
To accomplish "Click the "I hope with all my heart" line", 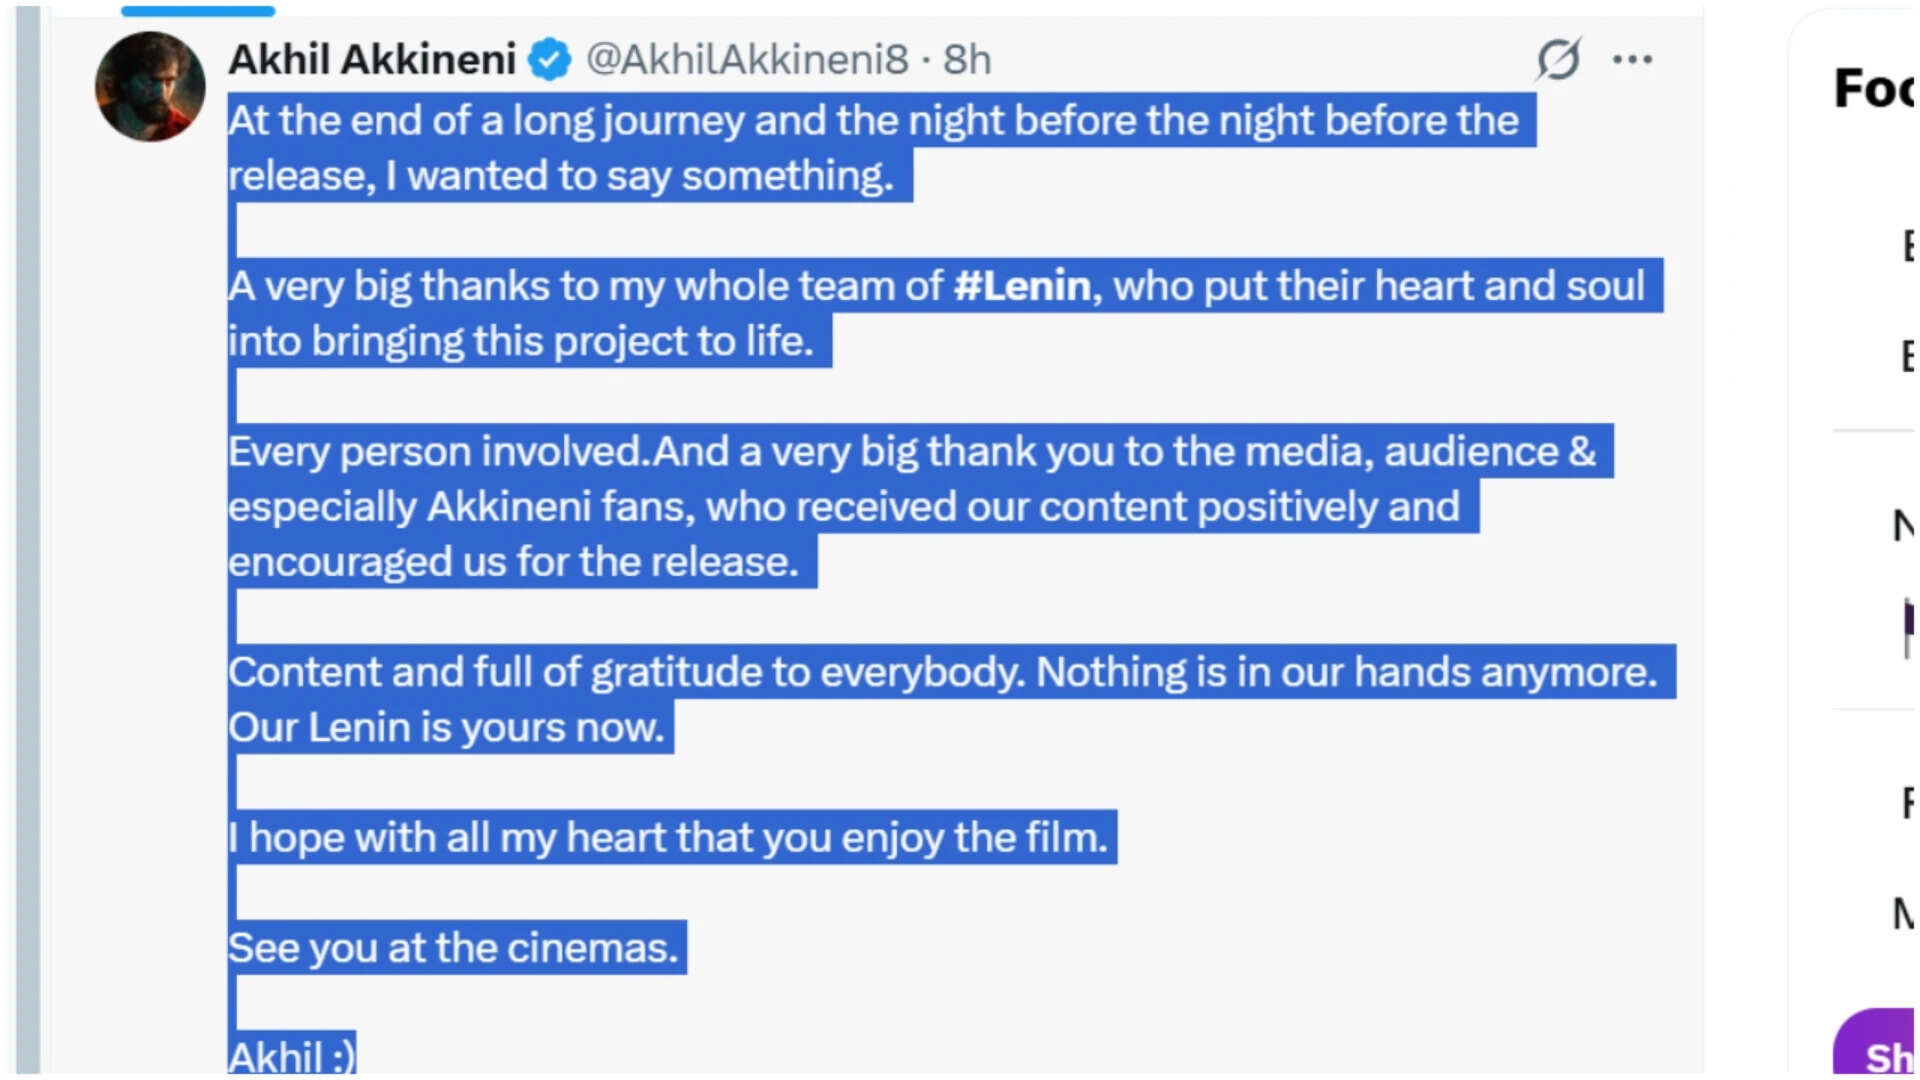I will (668, 837).
